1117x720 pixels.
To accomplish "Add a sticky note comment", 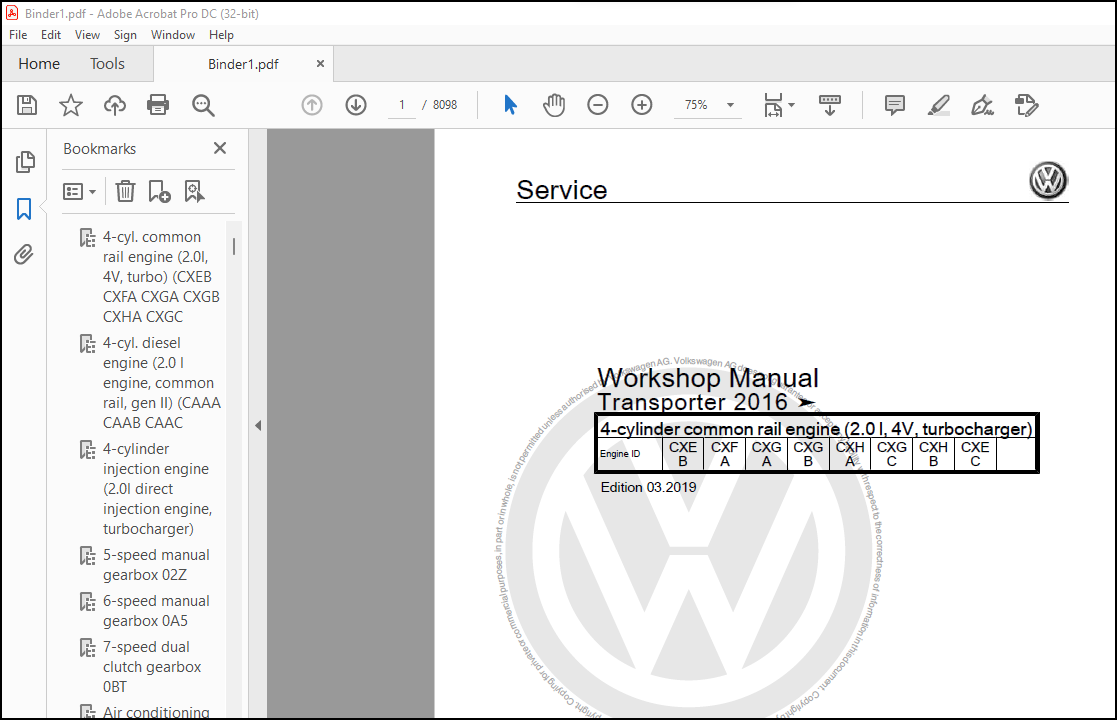I will tap(895, 105).
